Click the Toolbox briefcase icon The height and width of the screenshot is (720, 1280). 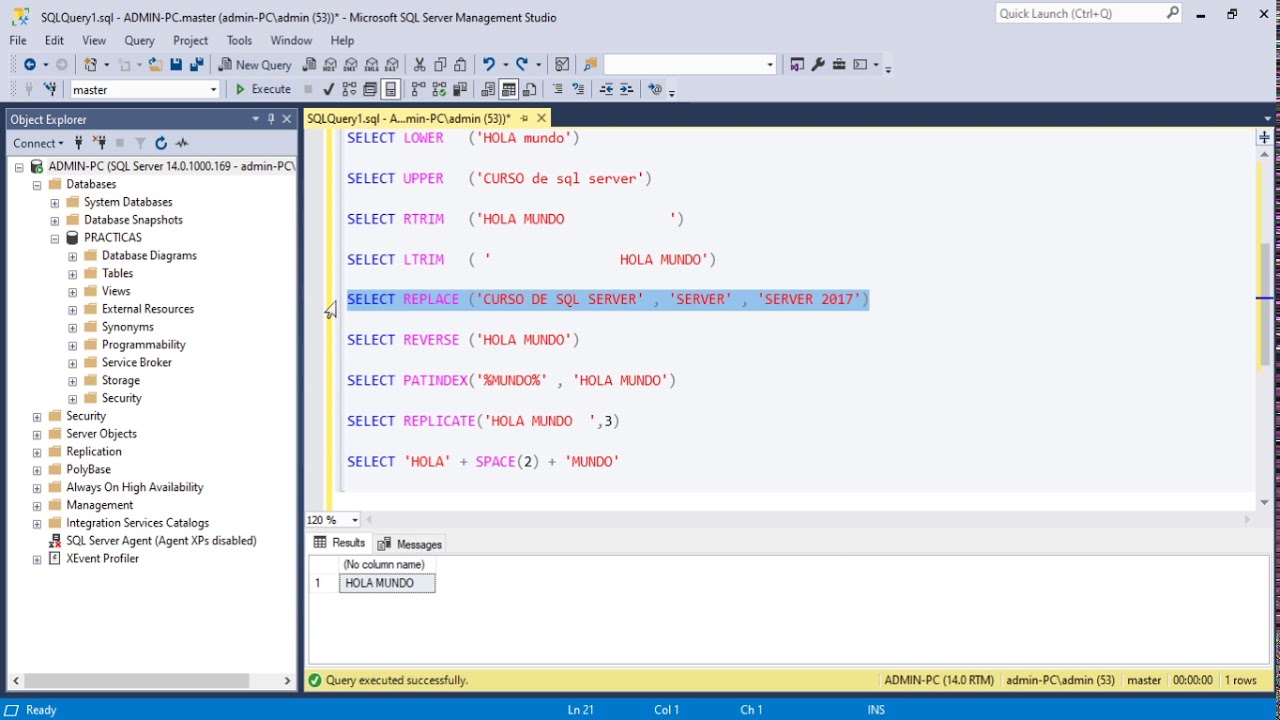click(839, 64)
